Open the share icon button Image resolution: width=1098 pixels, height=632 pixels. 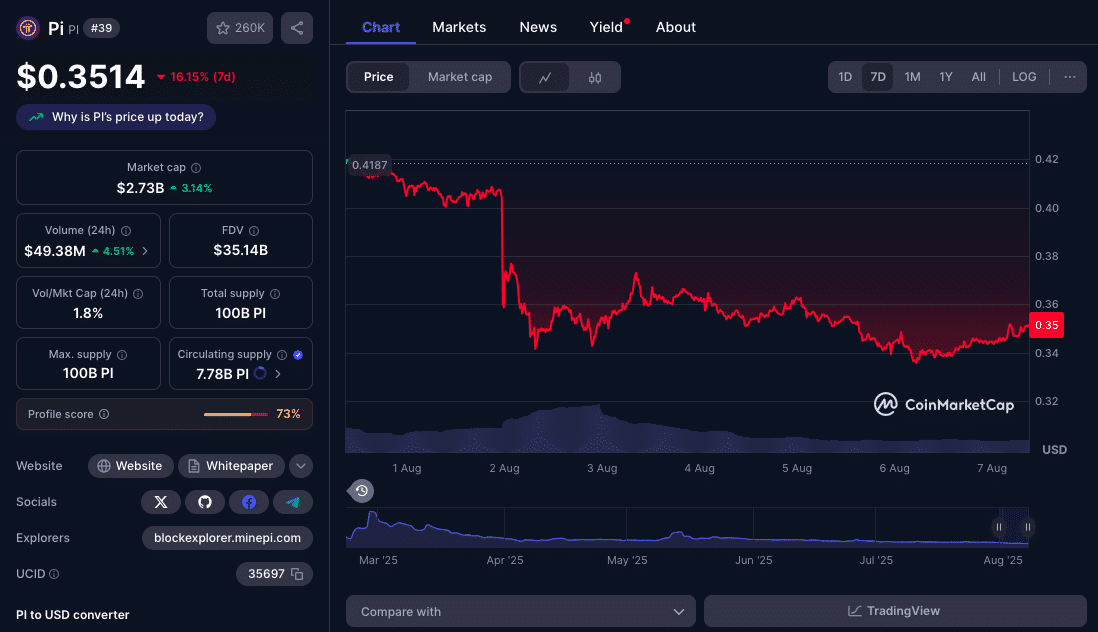[x=297, y=28]
